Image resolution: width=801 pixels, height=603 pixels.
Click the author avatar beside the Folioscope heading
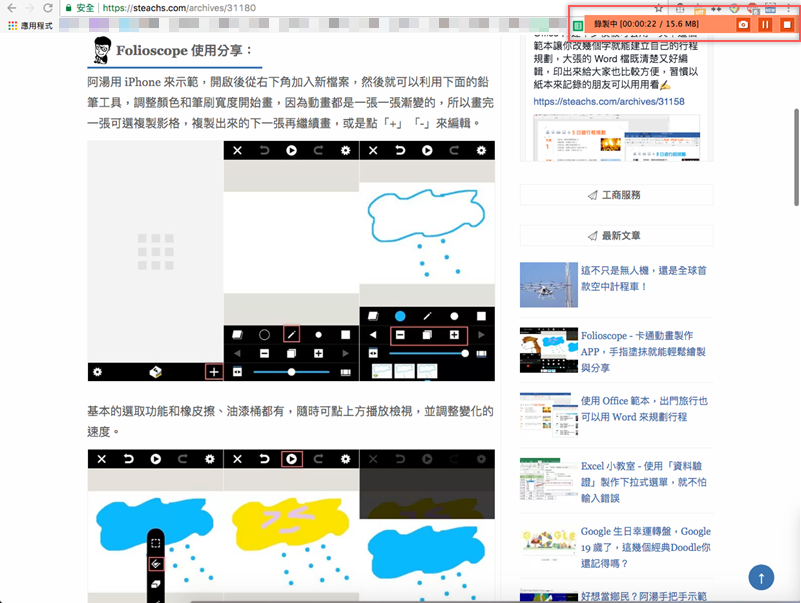tap(102, 50)
